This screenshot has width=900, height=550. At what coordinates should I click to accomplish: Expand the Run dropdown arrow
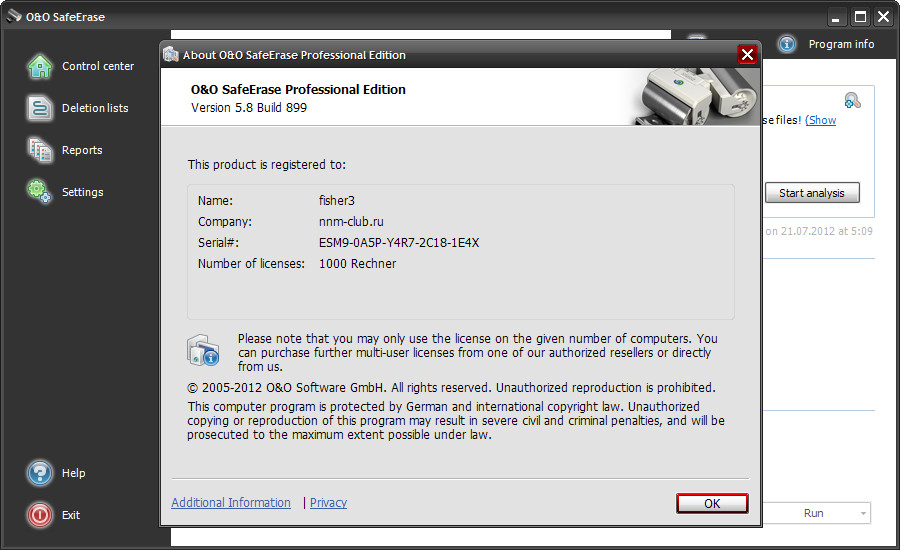[862, 514]
